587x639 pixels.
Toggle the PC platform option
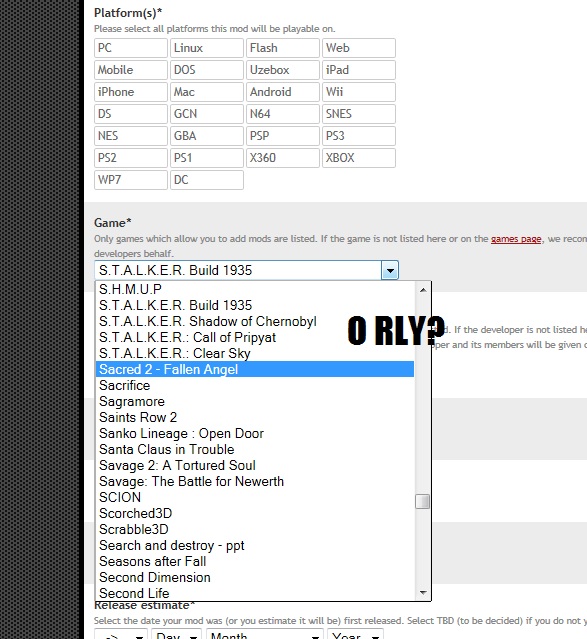click(x=131, y=48)
